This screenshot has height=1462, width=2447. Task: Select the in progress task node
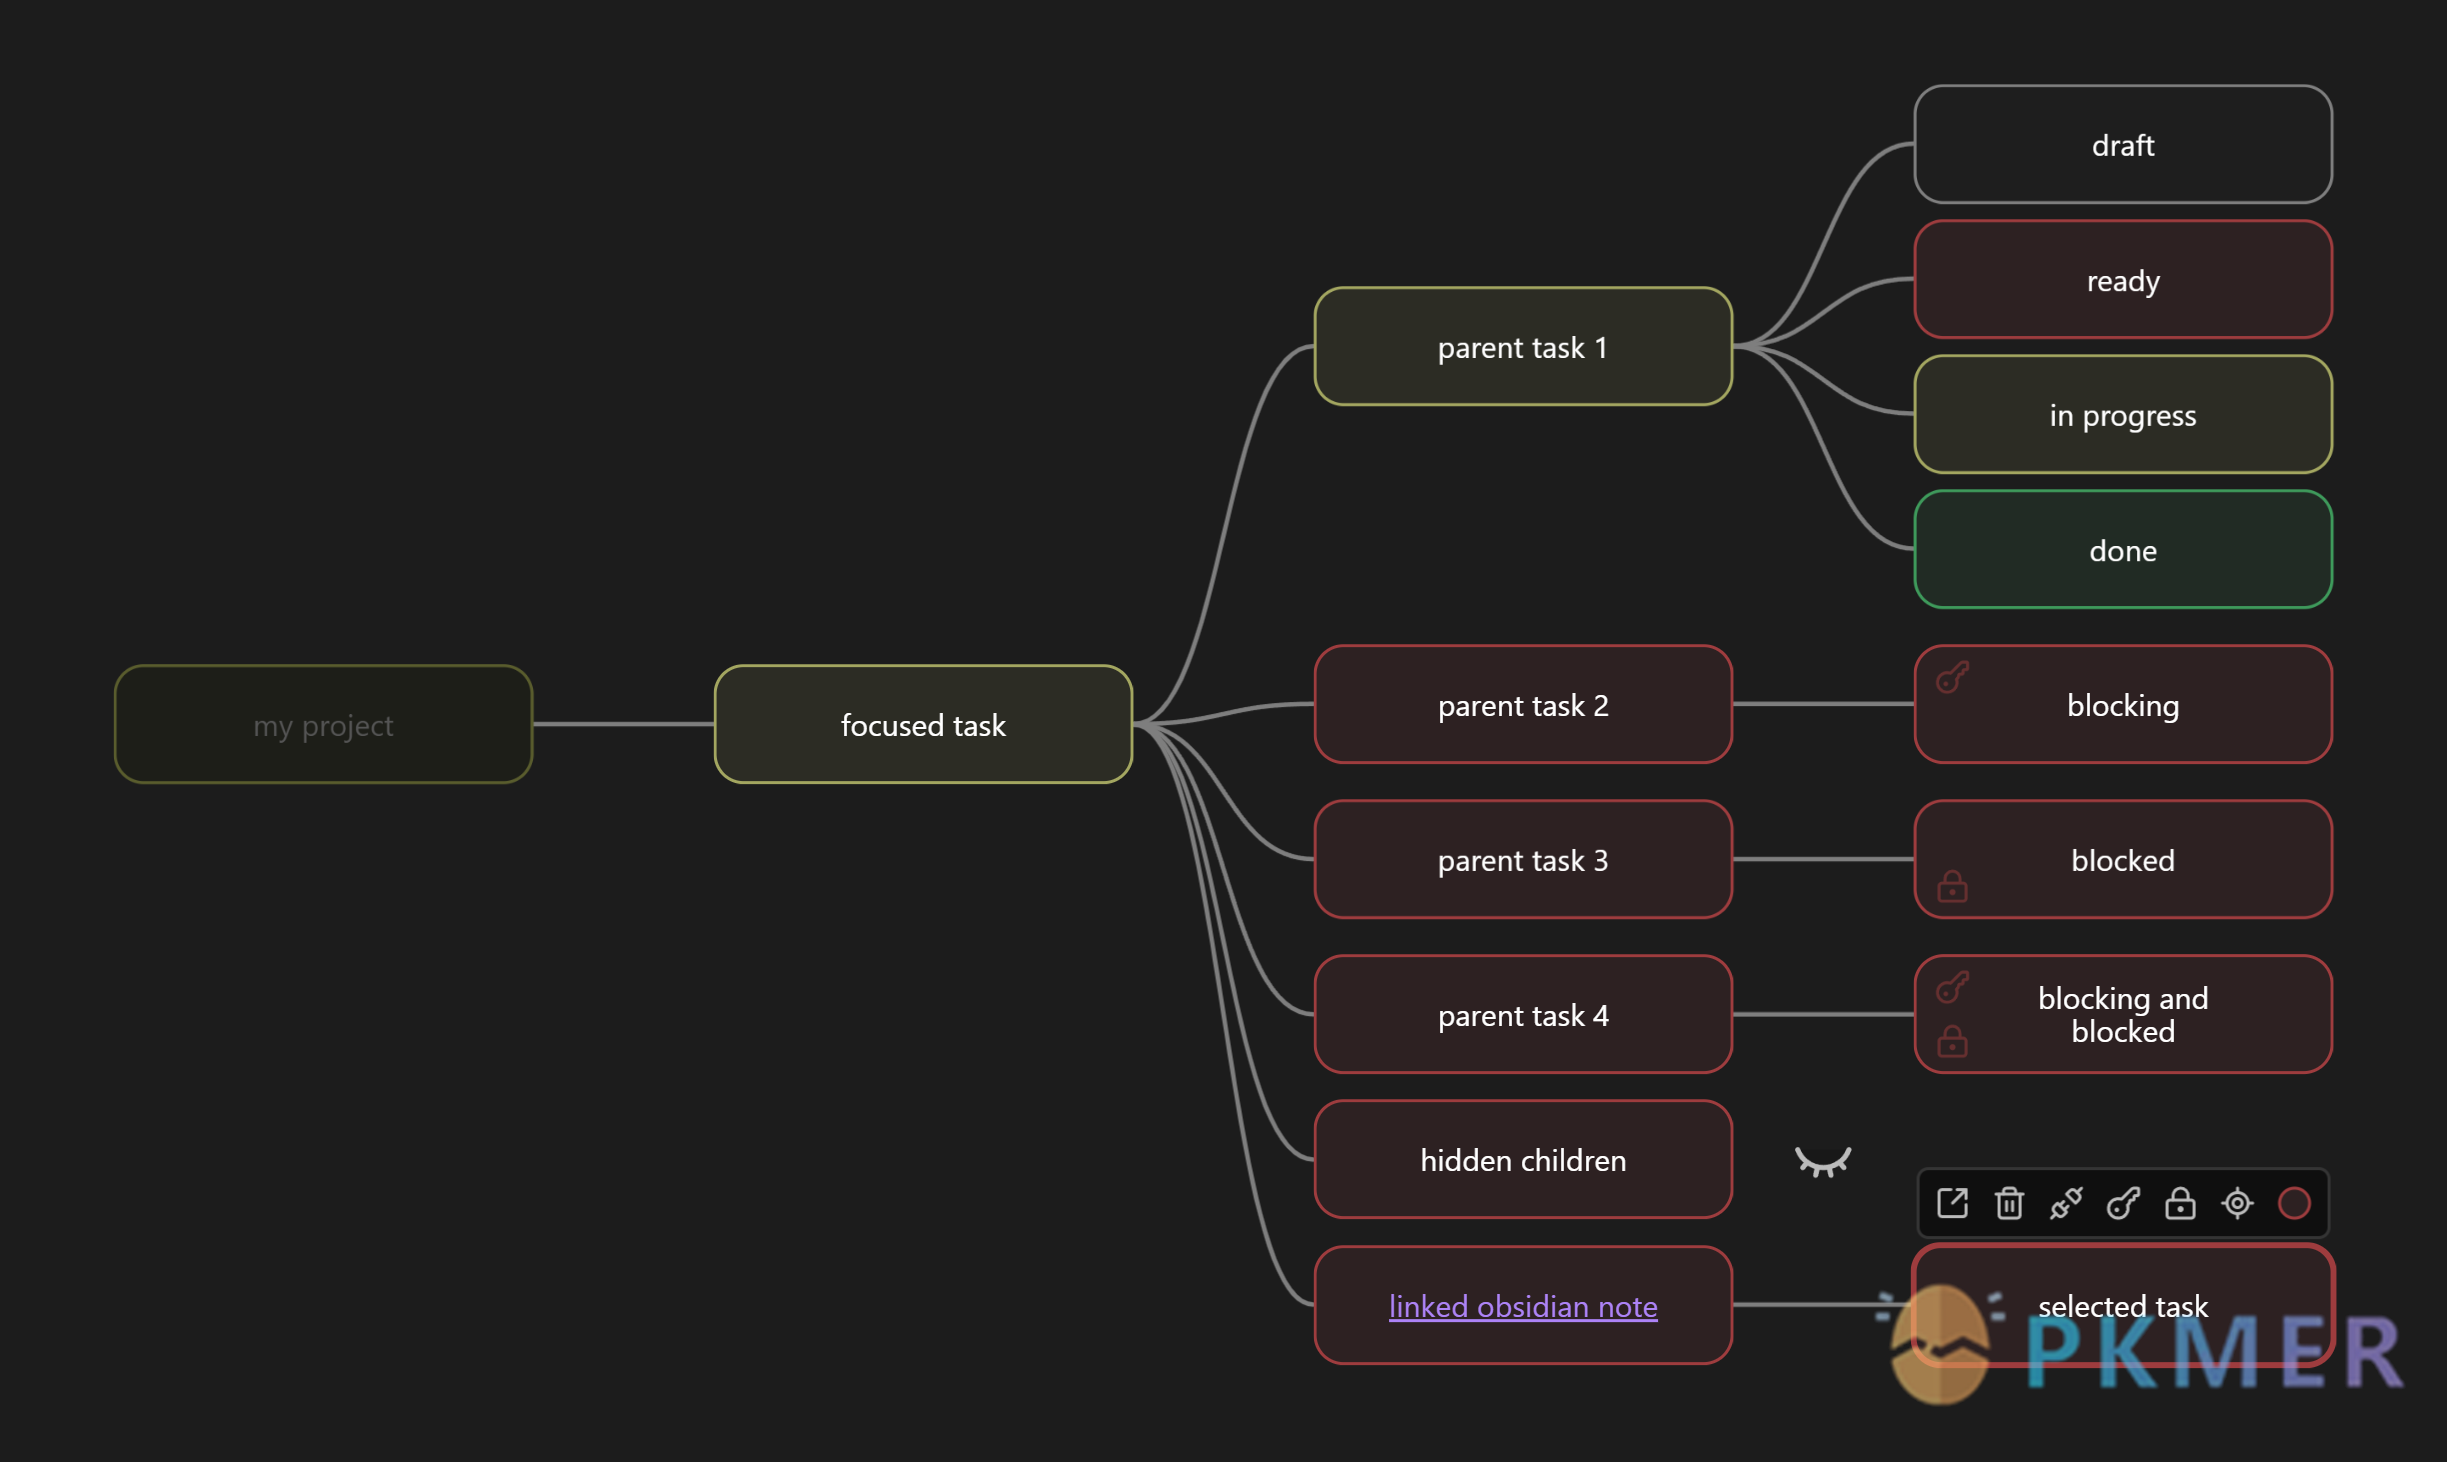[x=2123, y=414]
